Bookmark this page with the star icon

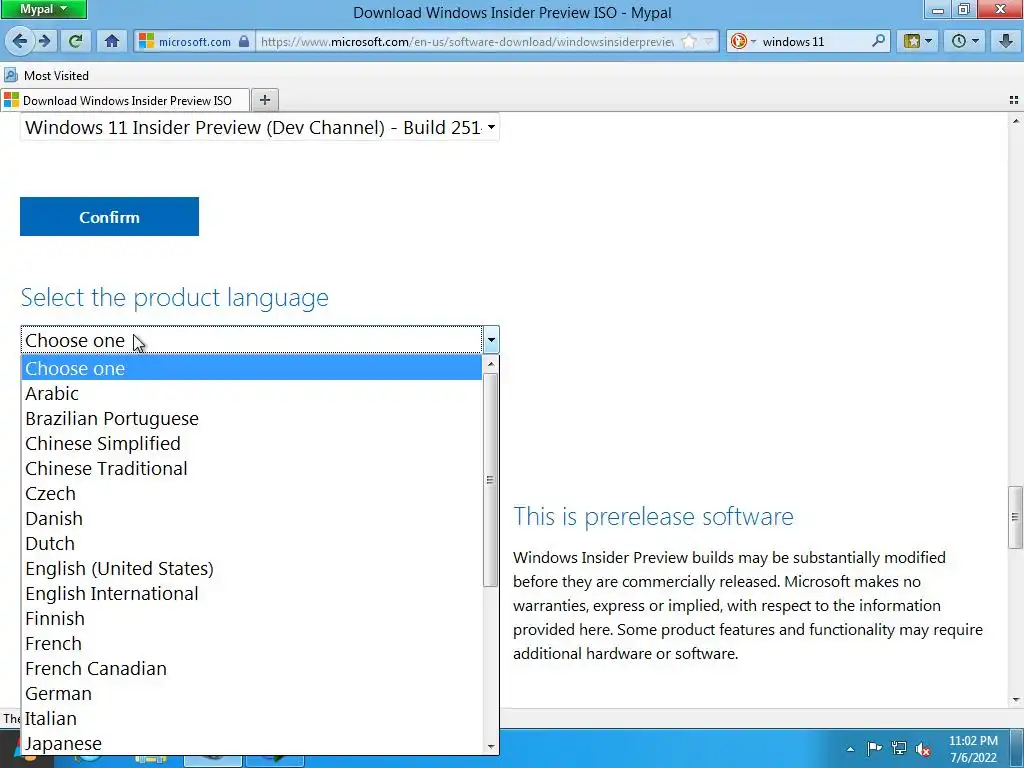[688, 41]
